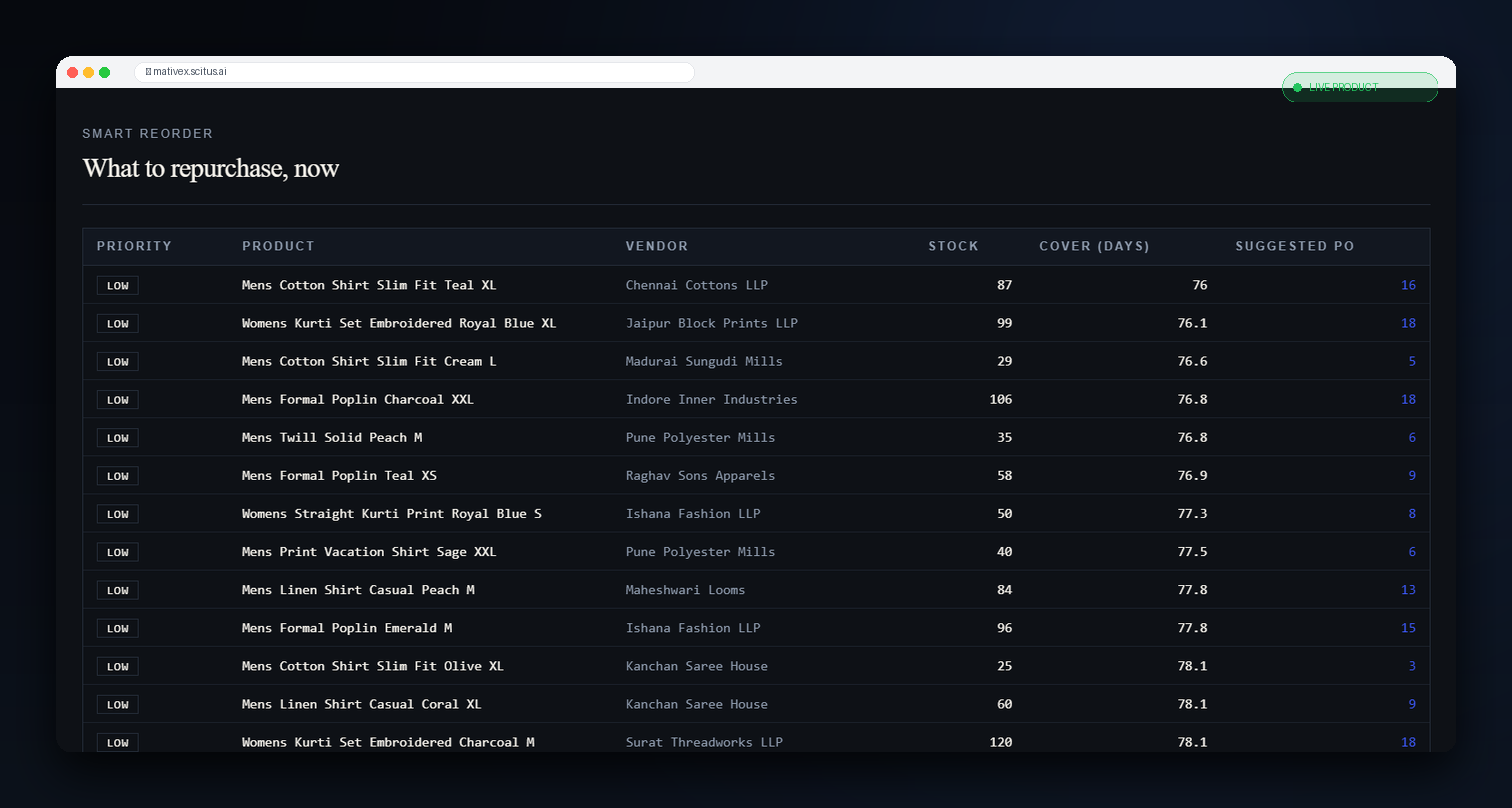1512x808 pixels.
Task: Click the yellow window minimize dot
Action: (x=88, y=72)
